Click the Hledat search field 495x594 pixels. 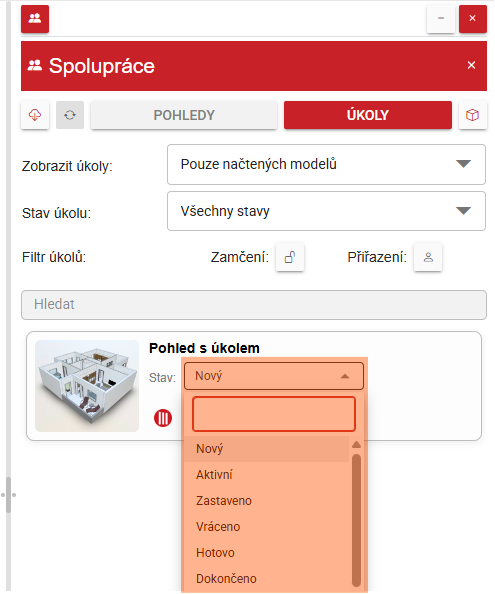254,305
